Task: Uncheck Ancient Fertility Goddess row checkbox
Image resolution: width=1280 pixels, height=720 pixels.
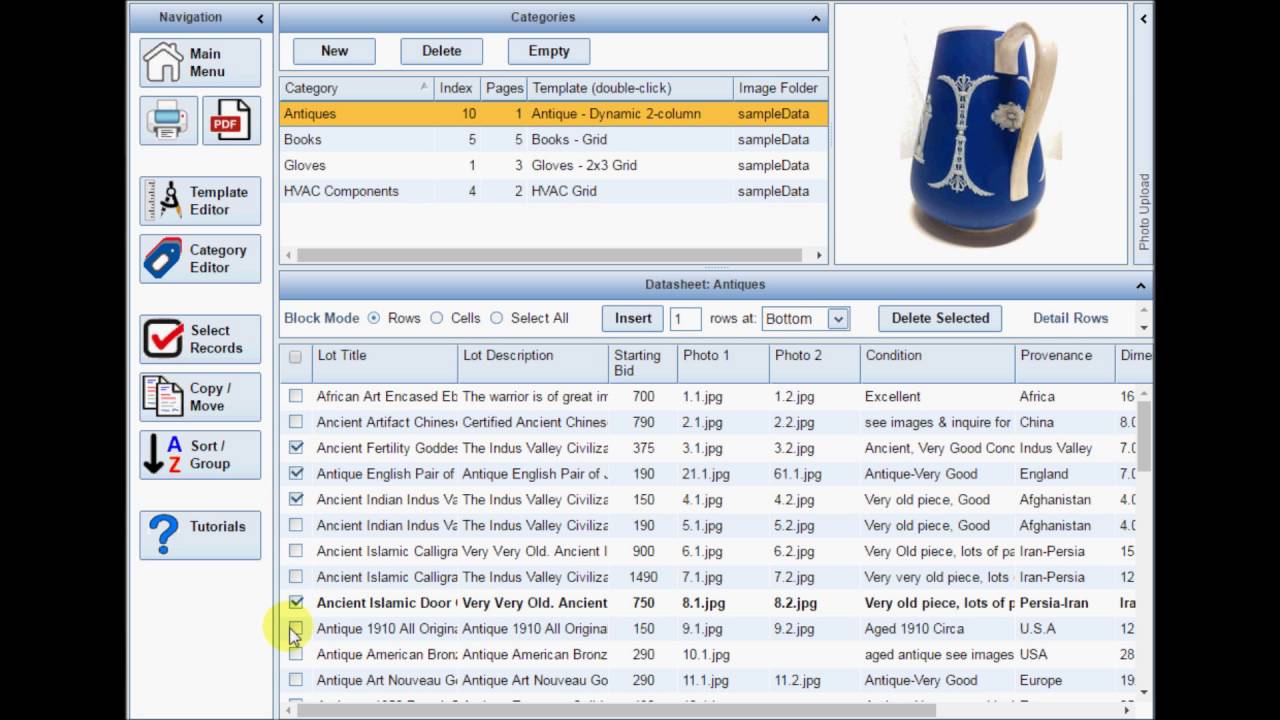Action: (296, 447)
